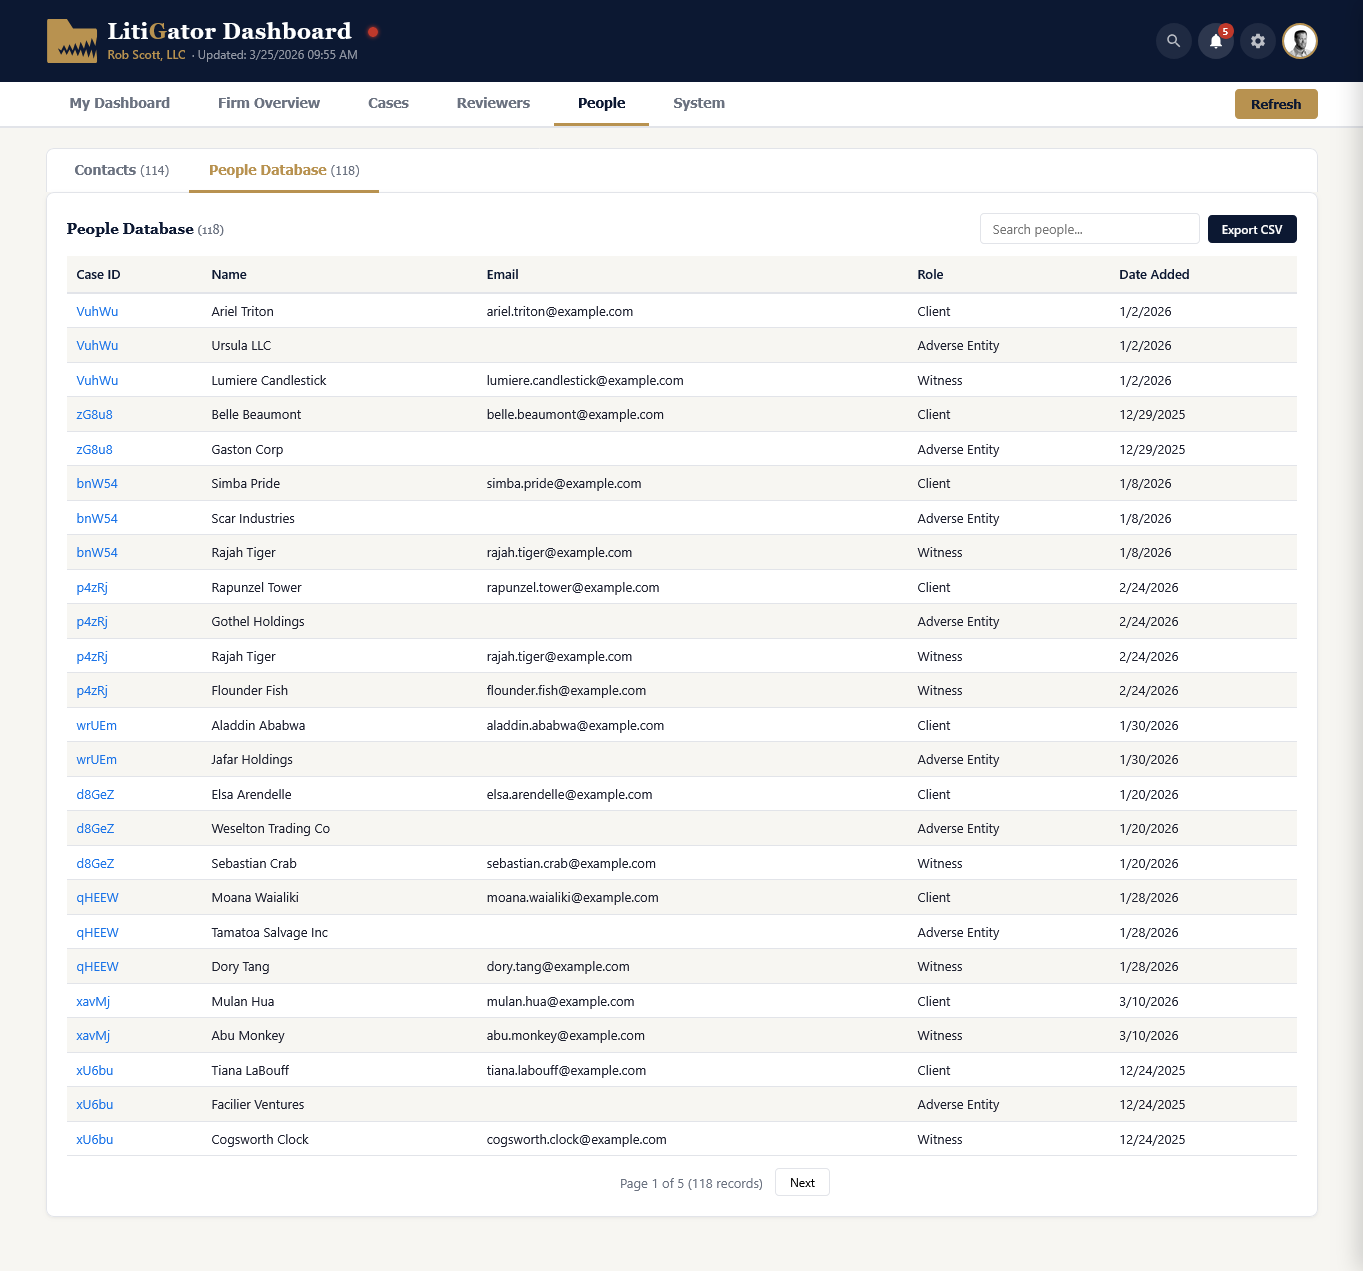Open case xU6bu for Tiana LaBouff
Image resolution: width=1363 pixels, height=1271 pixels.
pos(94,1070)
